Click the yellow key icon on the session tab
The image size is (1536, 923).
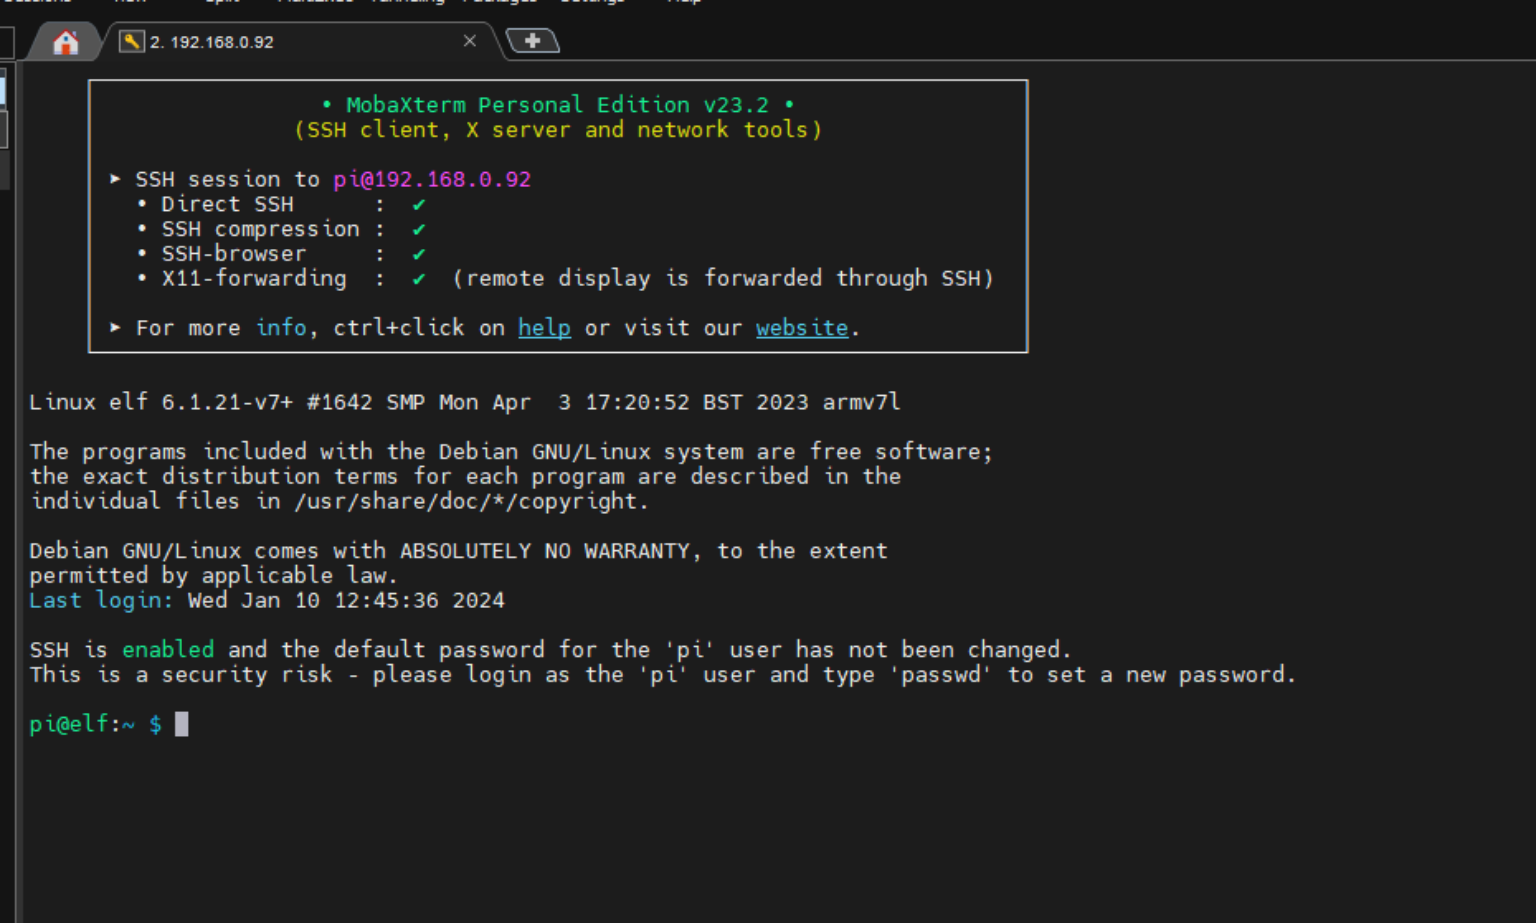tap(131, 42)
